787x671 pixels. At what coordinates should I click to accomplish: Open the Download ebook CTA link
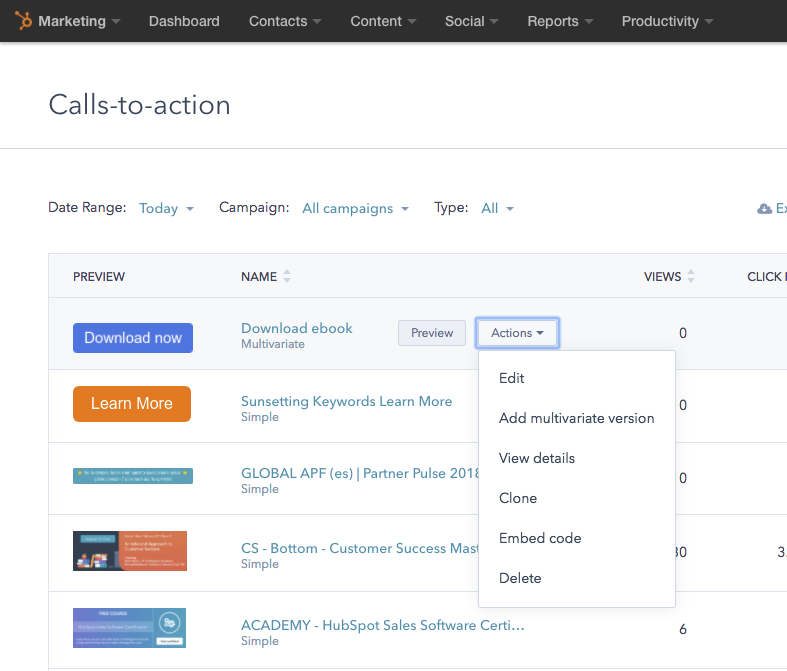296,328
